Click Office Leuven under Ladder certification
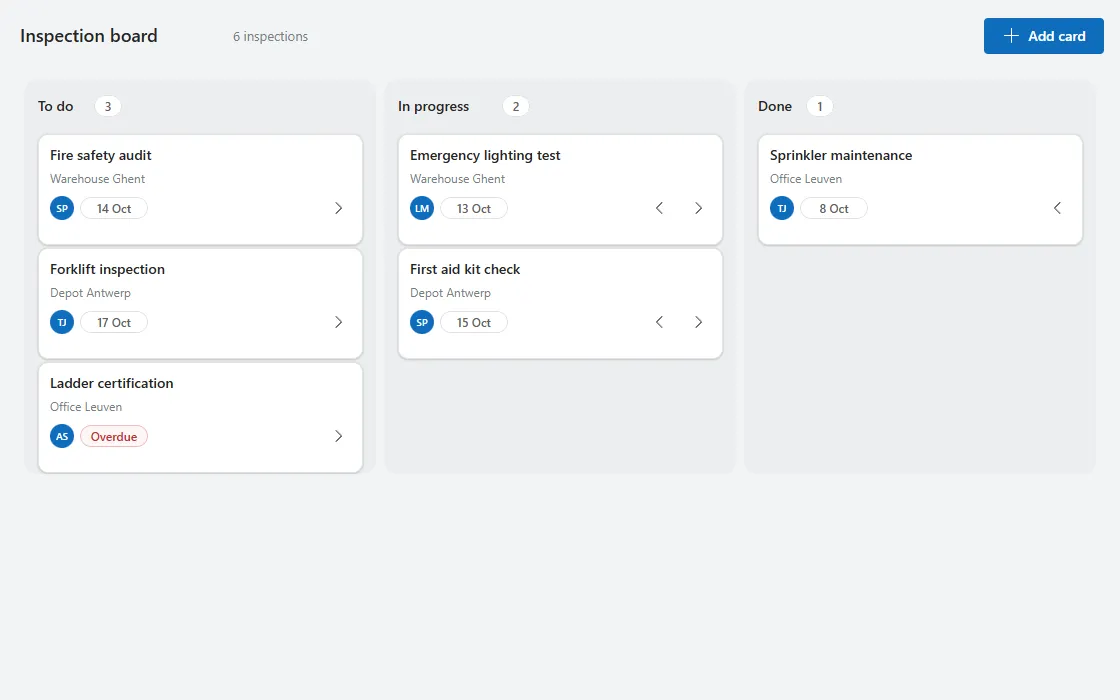Image resolution: width=1120 pixels, height=700 pixels. tap(86, 406)
